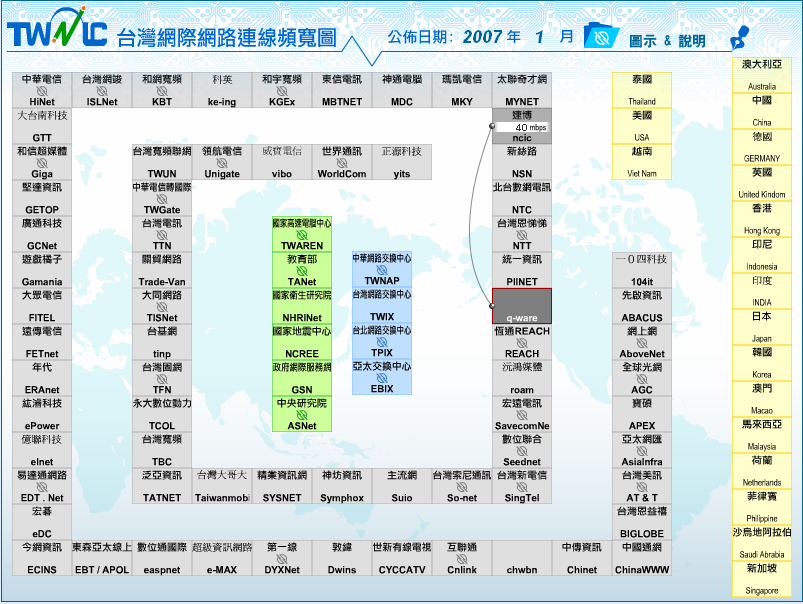Click the Japan country box

pyautogui.click(x=762, y=327)
